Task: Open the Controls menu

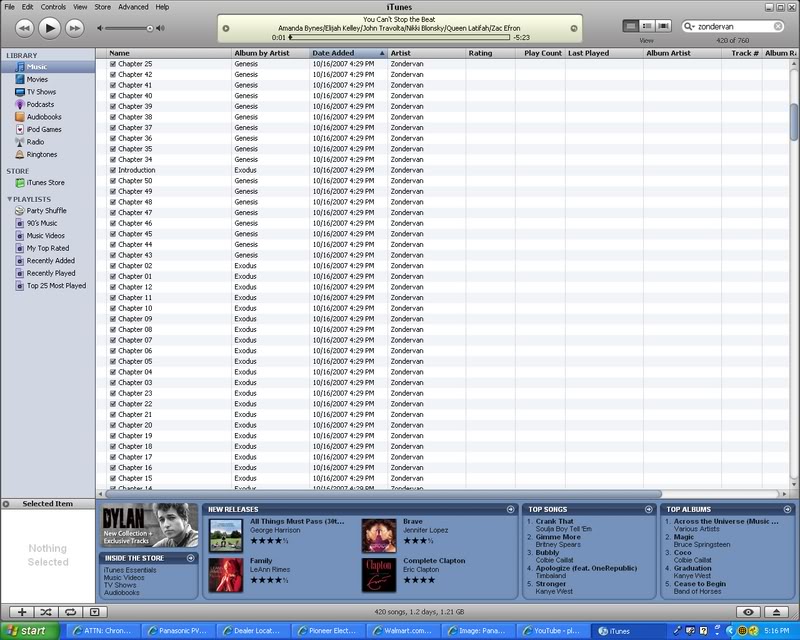Action: [x=53, y=7]
